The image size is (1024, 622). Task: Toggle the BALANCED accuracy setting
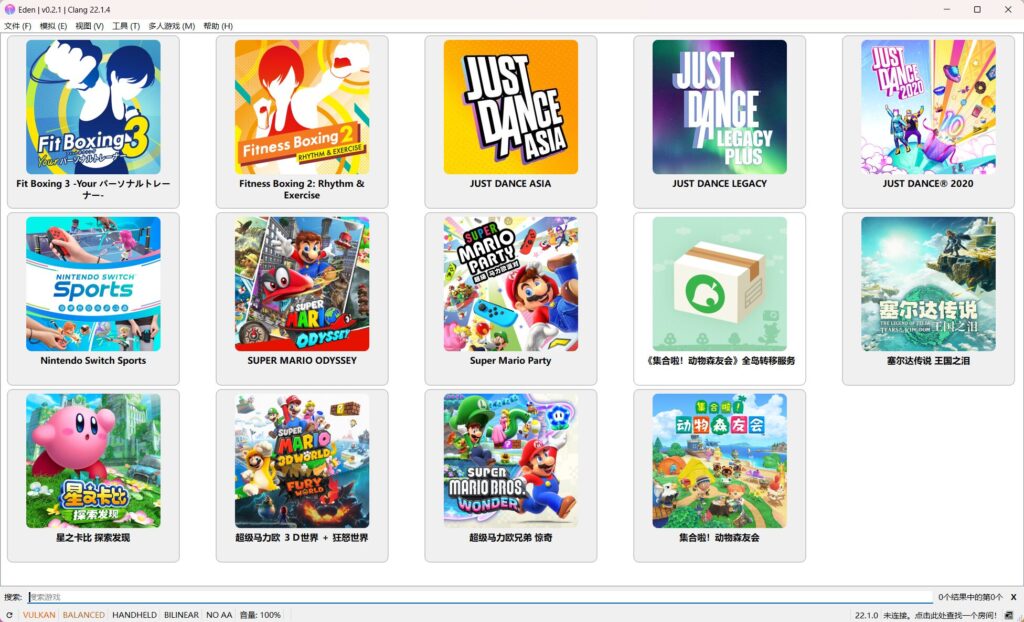84,615
